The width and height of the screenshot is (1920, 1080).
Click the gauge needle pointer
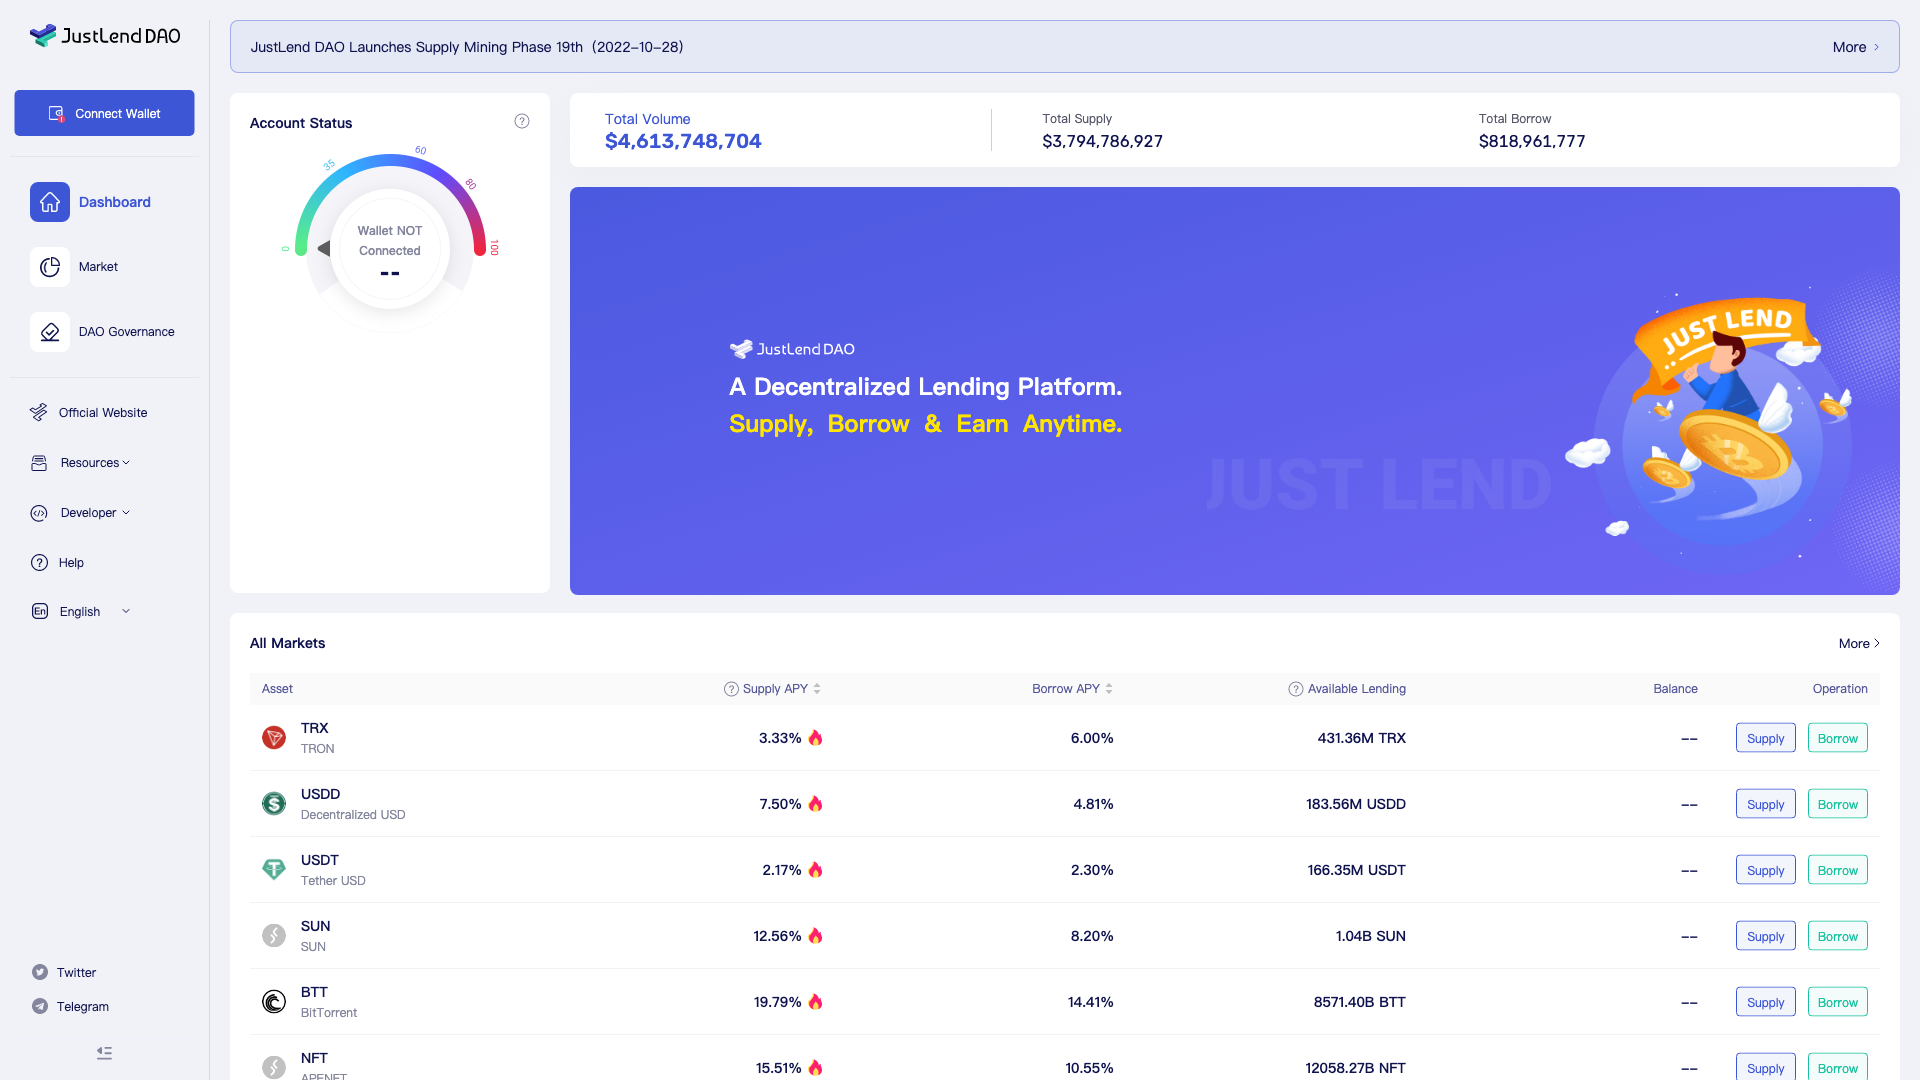coord(323,248)
